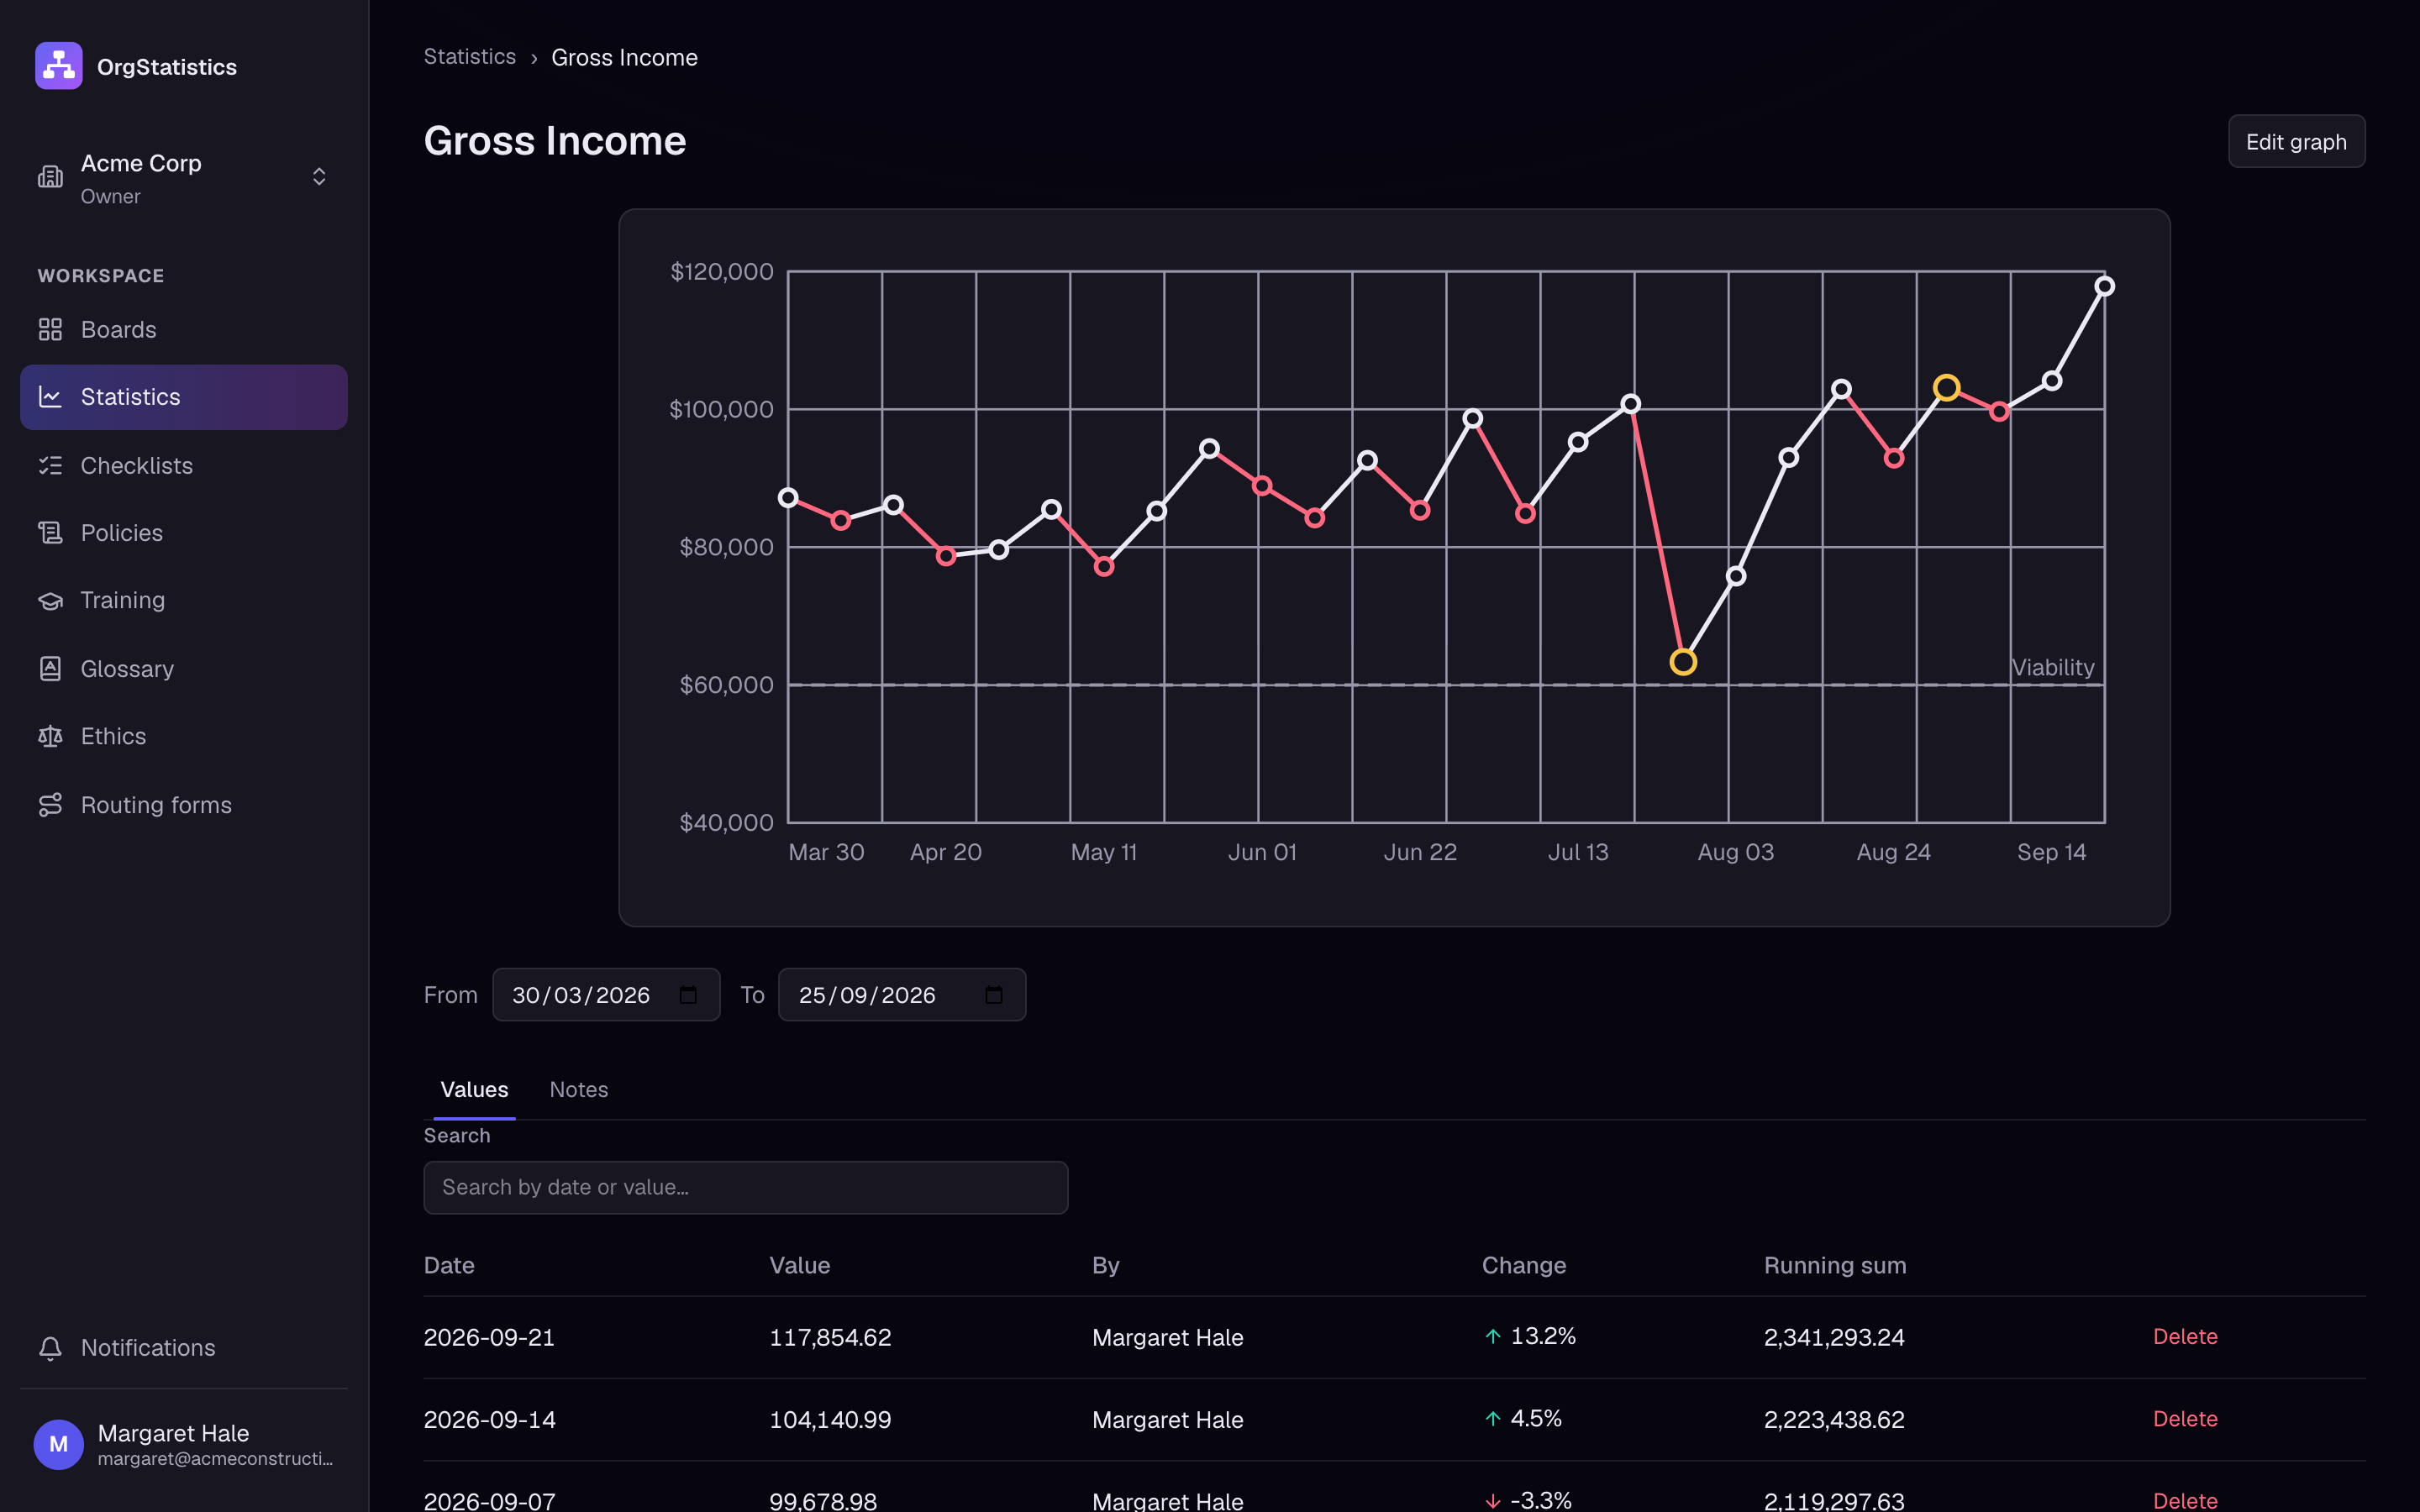Switch to the Notes tab
The image size is (2420, 1512).
click(x=578, y=1089)
